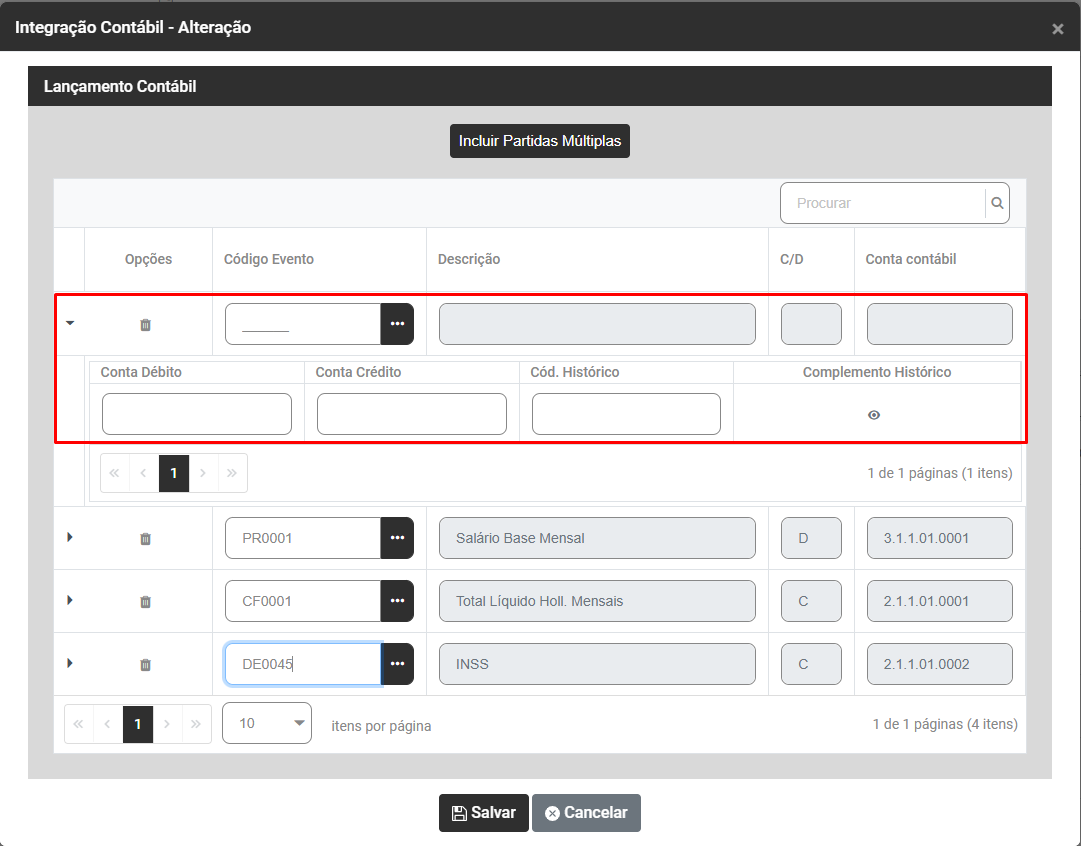Collapse the expanded first row
Viewport: 1081px width, 846px height.
69,323
